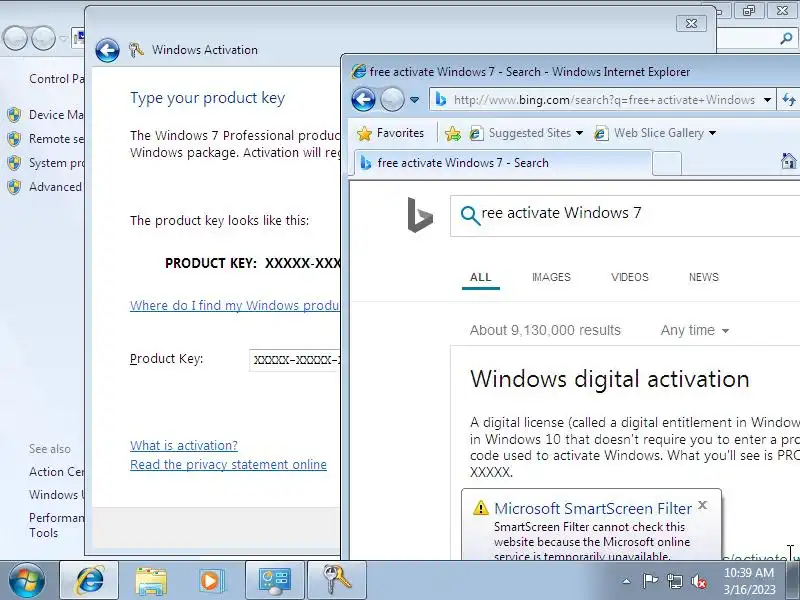Click the Control Panel window forward button
Viewport: 800px width, 600px height.
(44, 38)
